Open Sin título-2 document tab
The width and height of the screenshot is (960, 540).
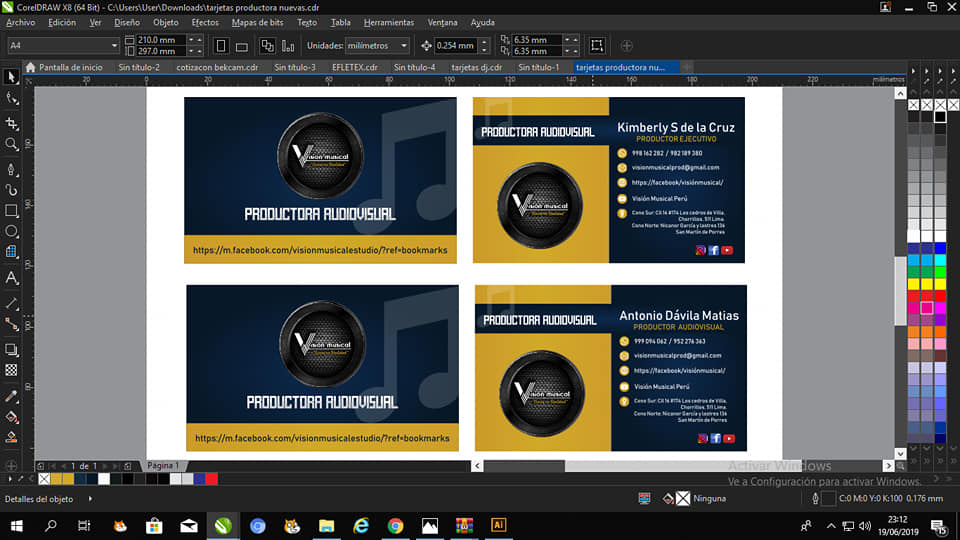click(x=139, y=67)
